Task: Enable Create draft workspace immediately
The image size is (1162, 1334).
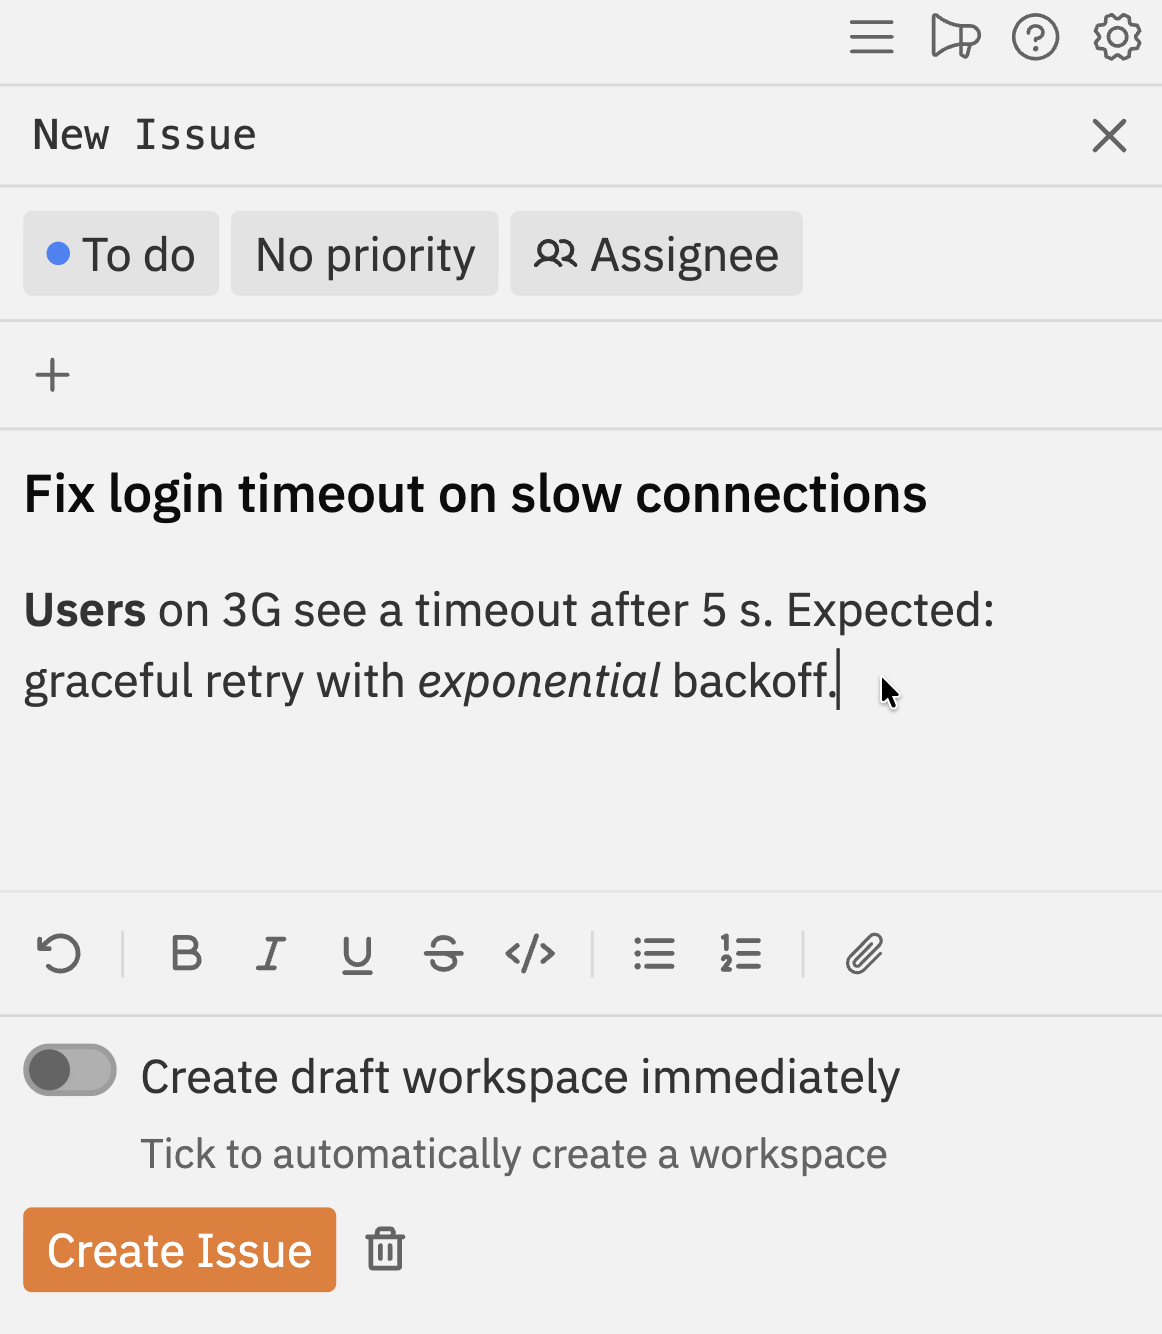Action: [69, 1070]
